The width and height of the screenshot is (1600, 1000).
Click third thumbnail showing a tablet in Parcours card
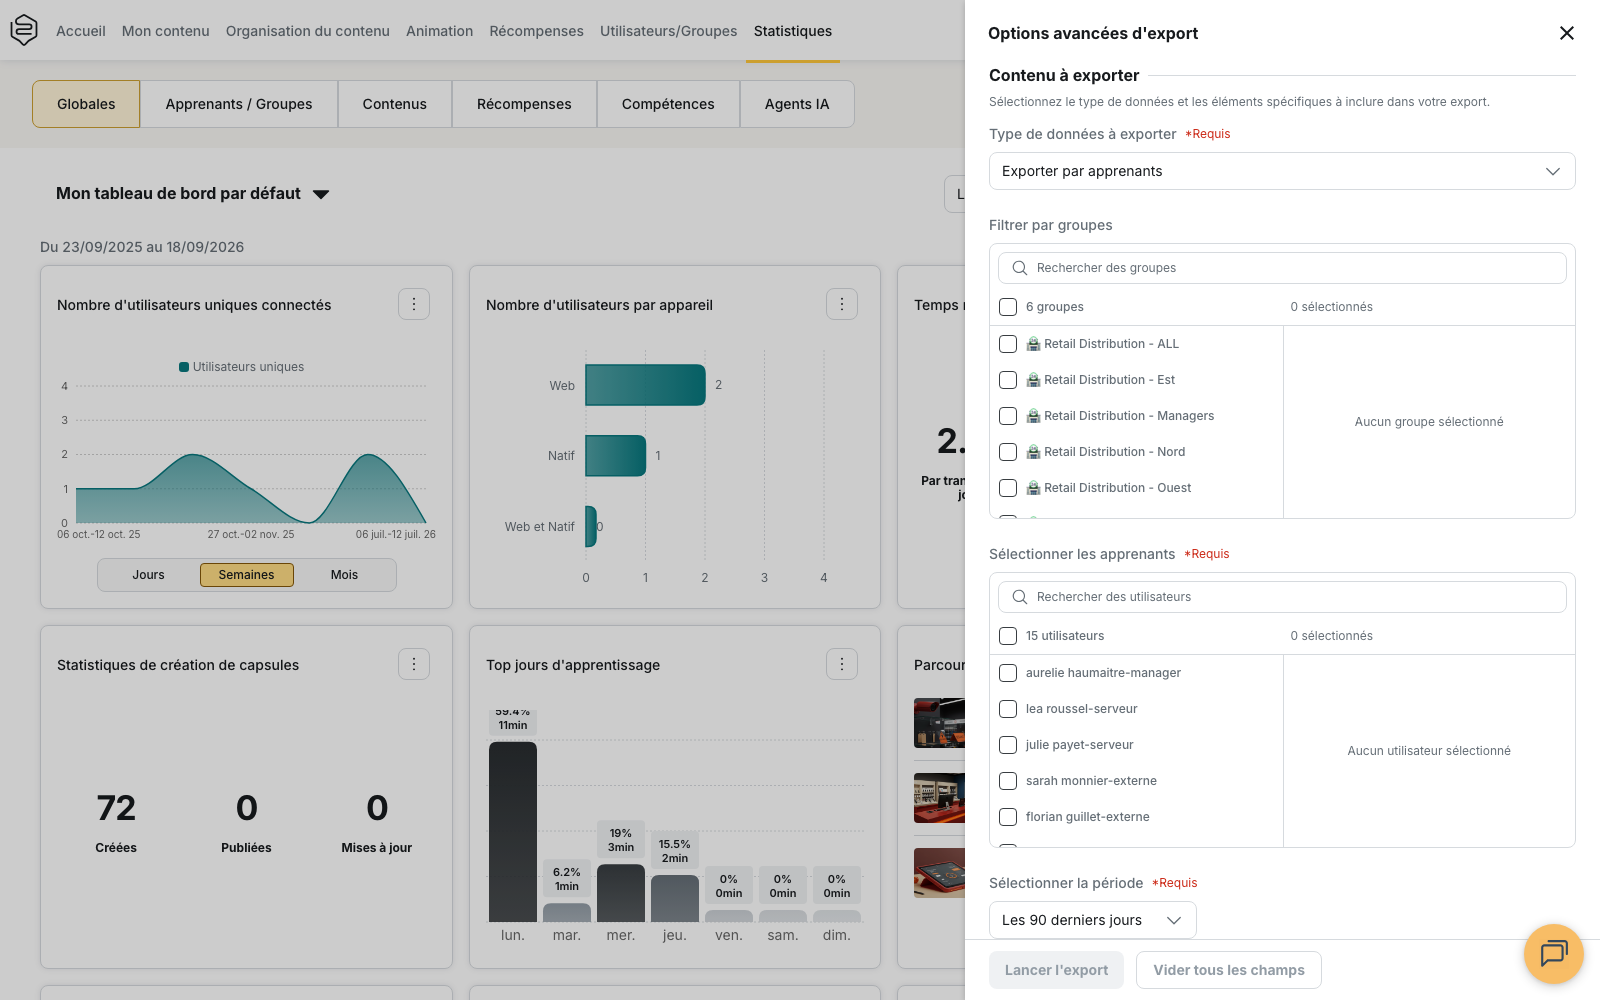tap(940, 873)
